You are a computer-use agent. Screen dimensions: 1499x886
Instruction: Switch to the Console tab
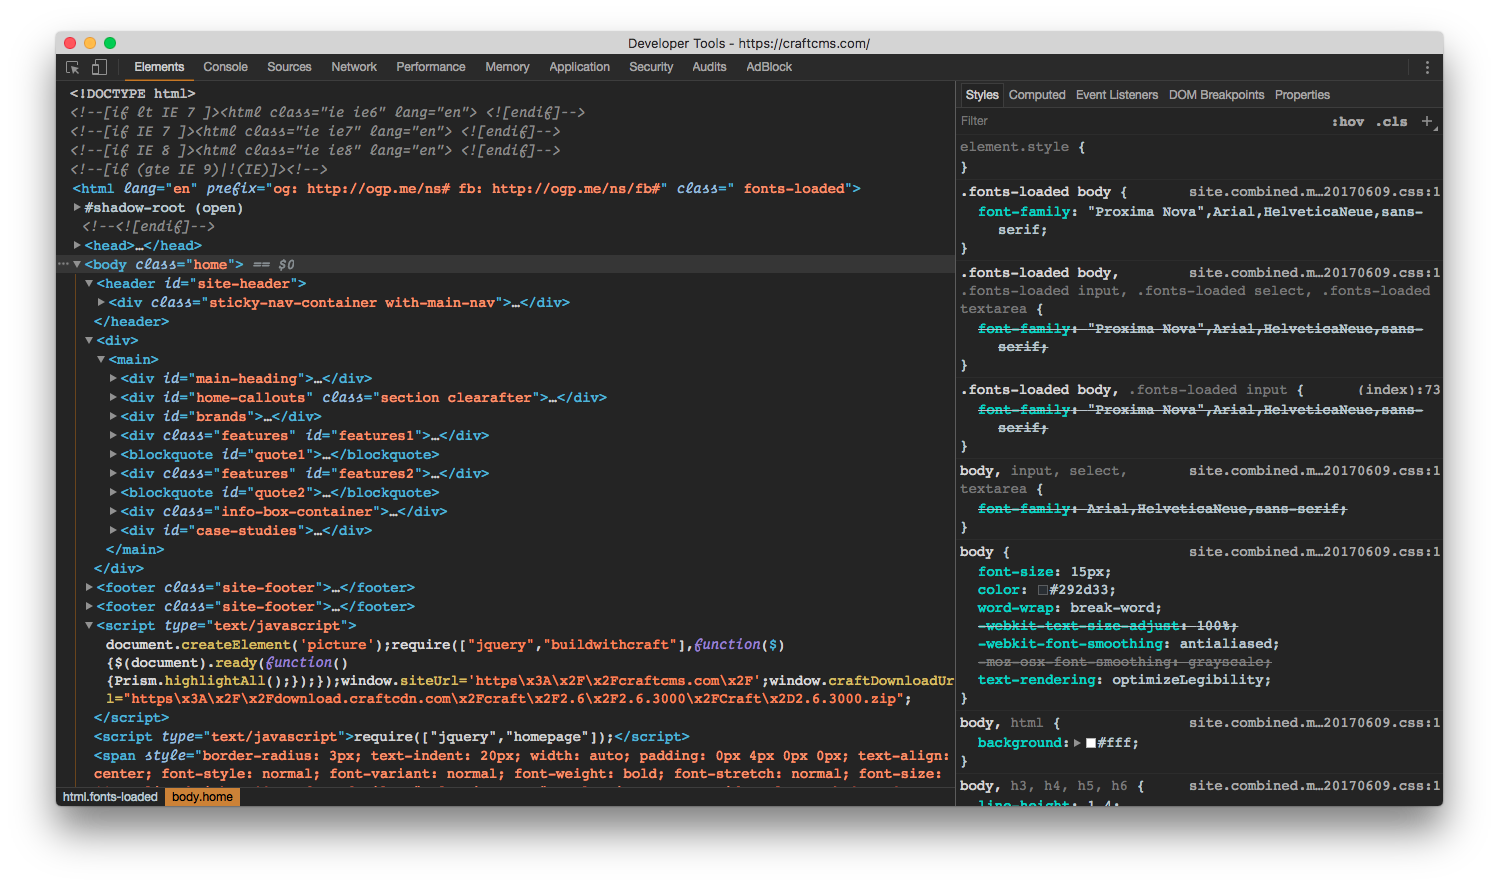tap(225, 67)
